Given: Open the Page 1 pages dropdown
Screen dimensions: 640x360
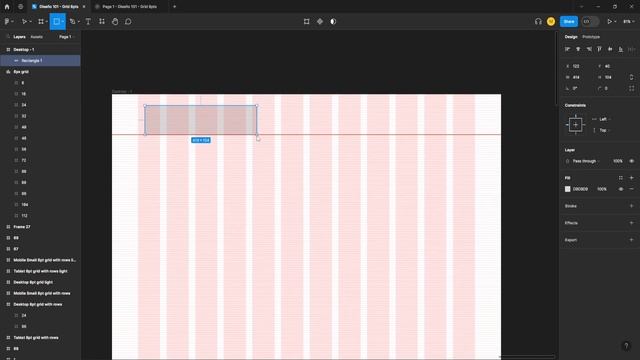Looking at the screenshot, I should (67, 37).
